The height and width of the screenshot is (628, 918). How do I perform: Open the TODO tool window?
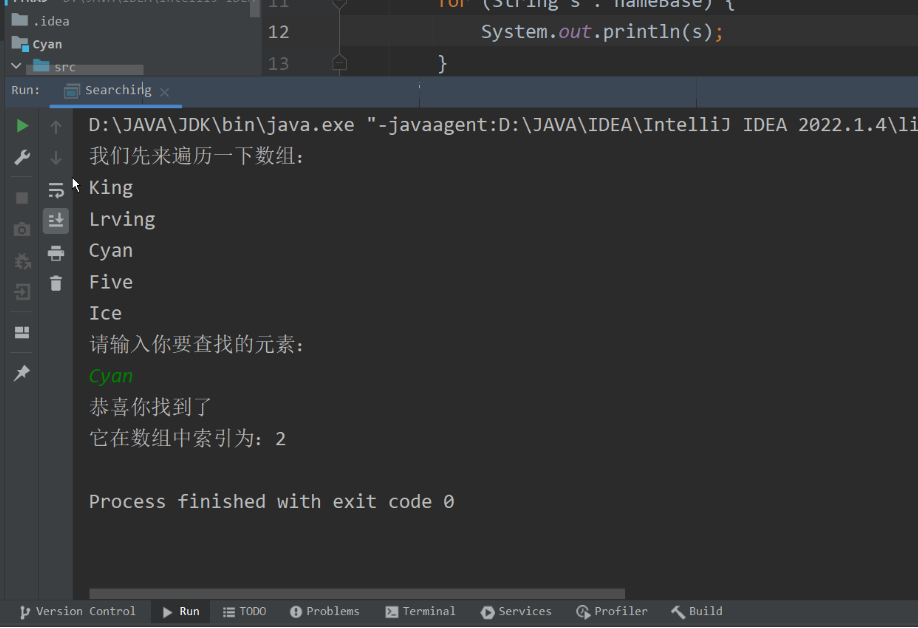(x=245, y=612)
